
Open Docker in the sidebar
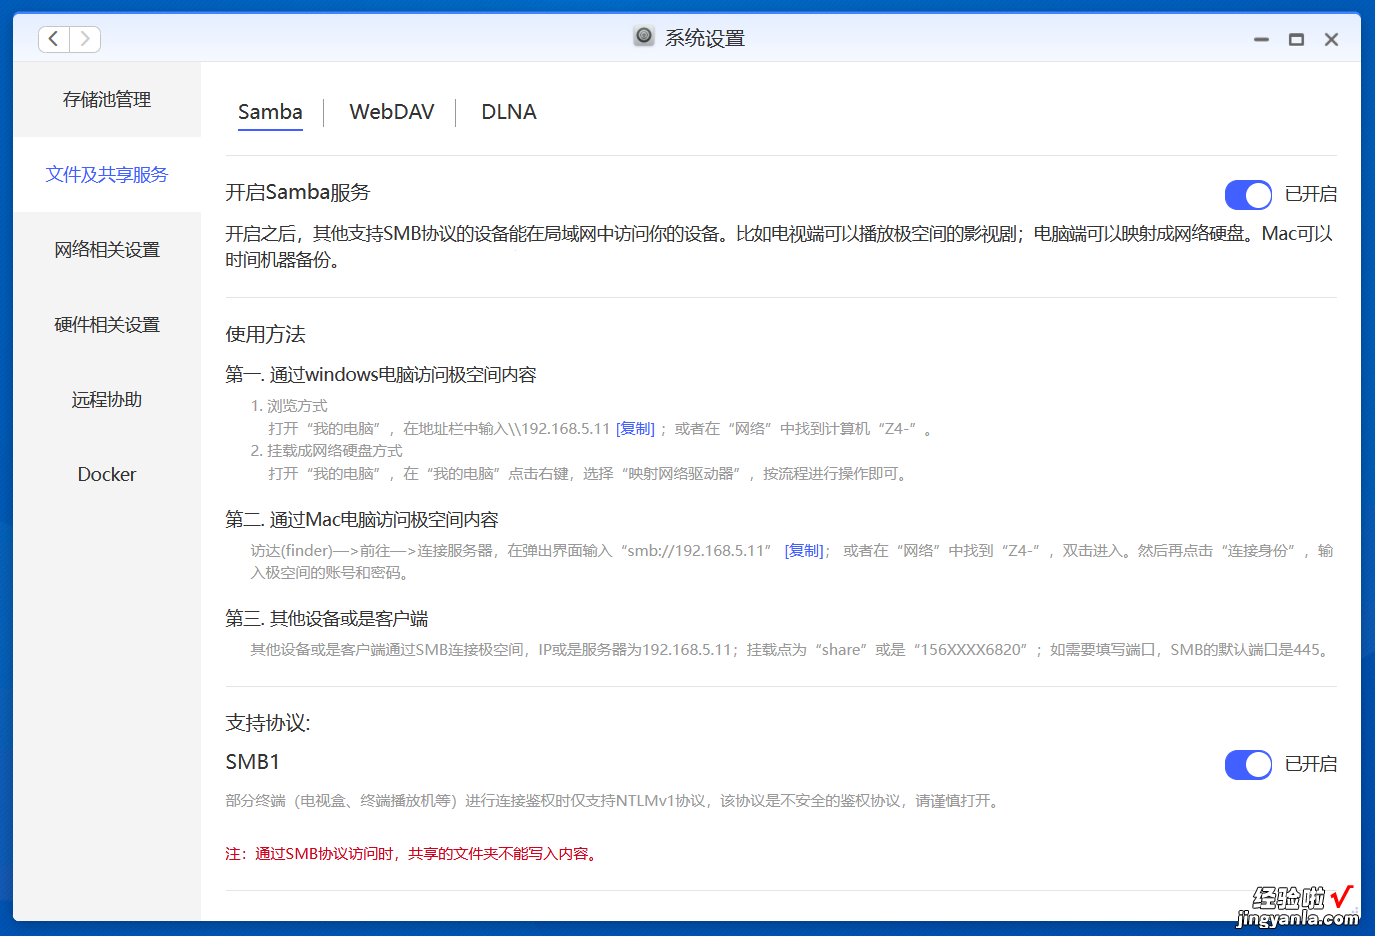[107, 474]
